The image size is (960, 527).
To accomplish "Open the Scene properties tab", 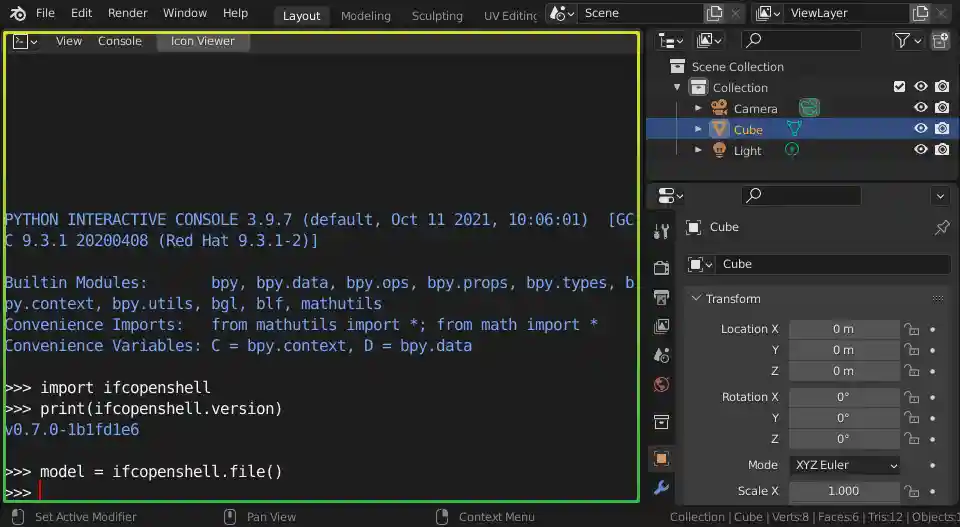I will pos(661,356).
